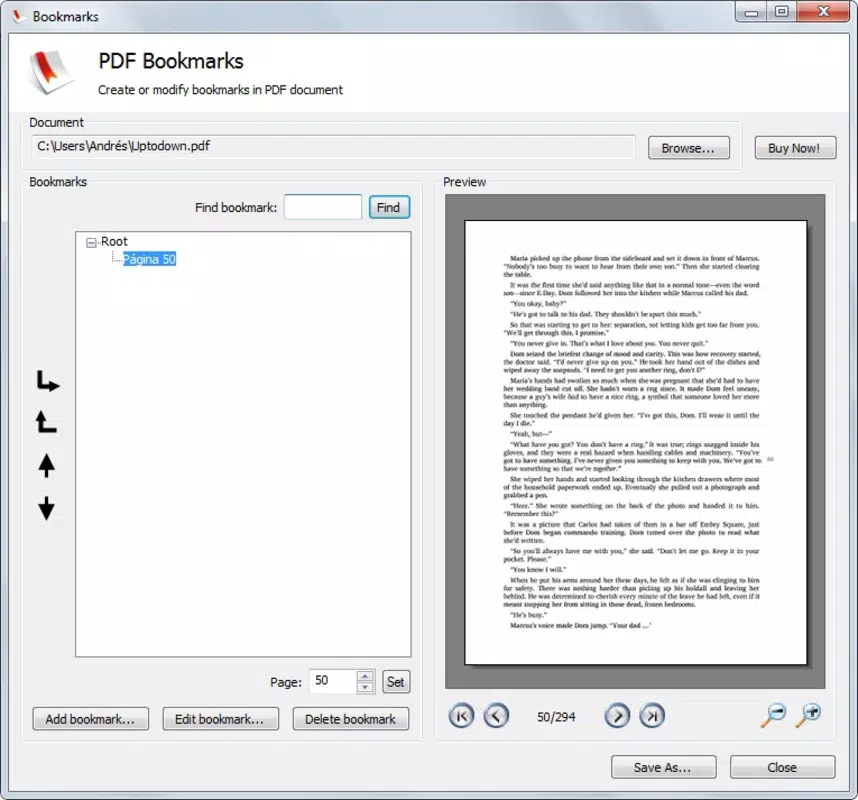Go to next preview page
This screenshot has width=858, height=800.
click(617, 716)
